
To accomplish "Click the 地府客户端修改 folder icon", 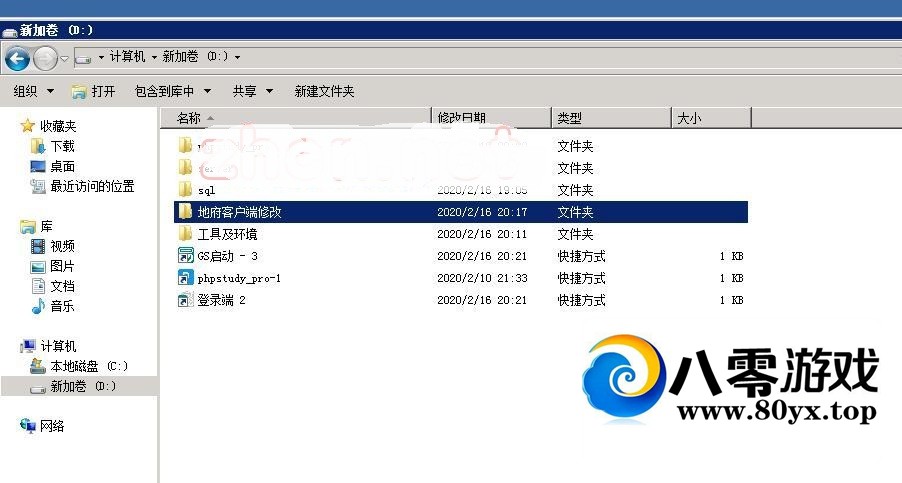I will pyautogui.click(x=185, y=211).
